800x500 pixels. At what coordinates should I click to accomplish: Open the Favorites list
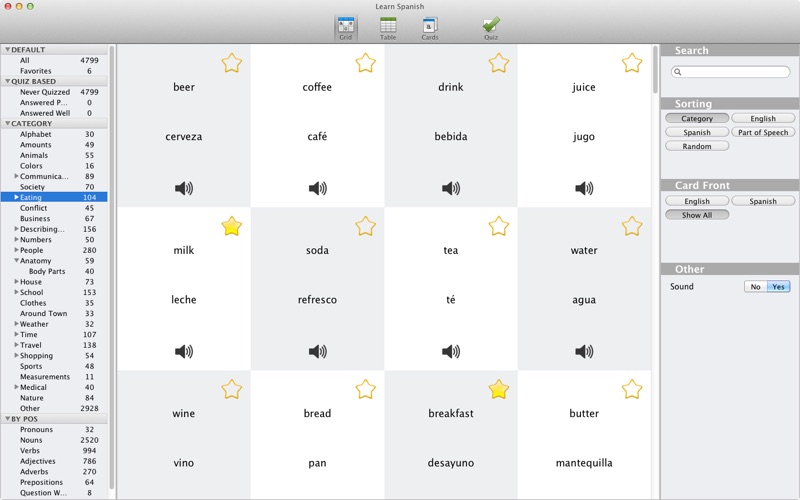54,71
